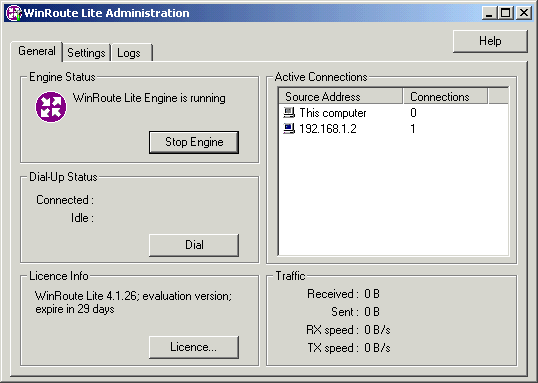Select the This computer row icon

point(289,113)
